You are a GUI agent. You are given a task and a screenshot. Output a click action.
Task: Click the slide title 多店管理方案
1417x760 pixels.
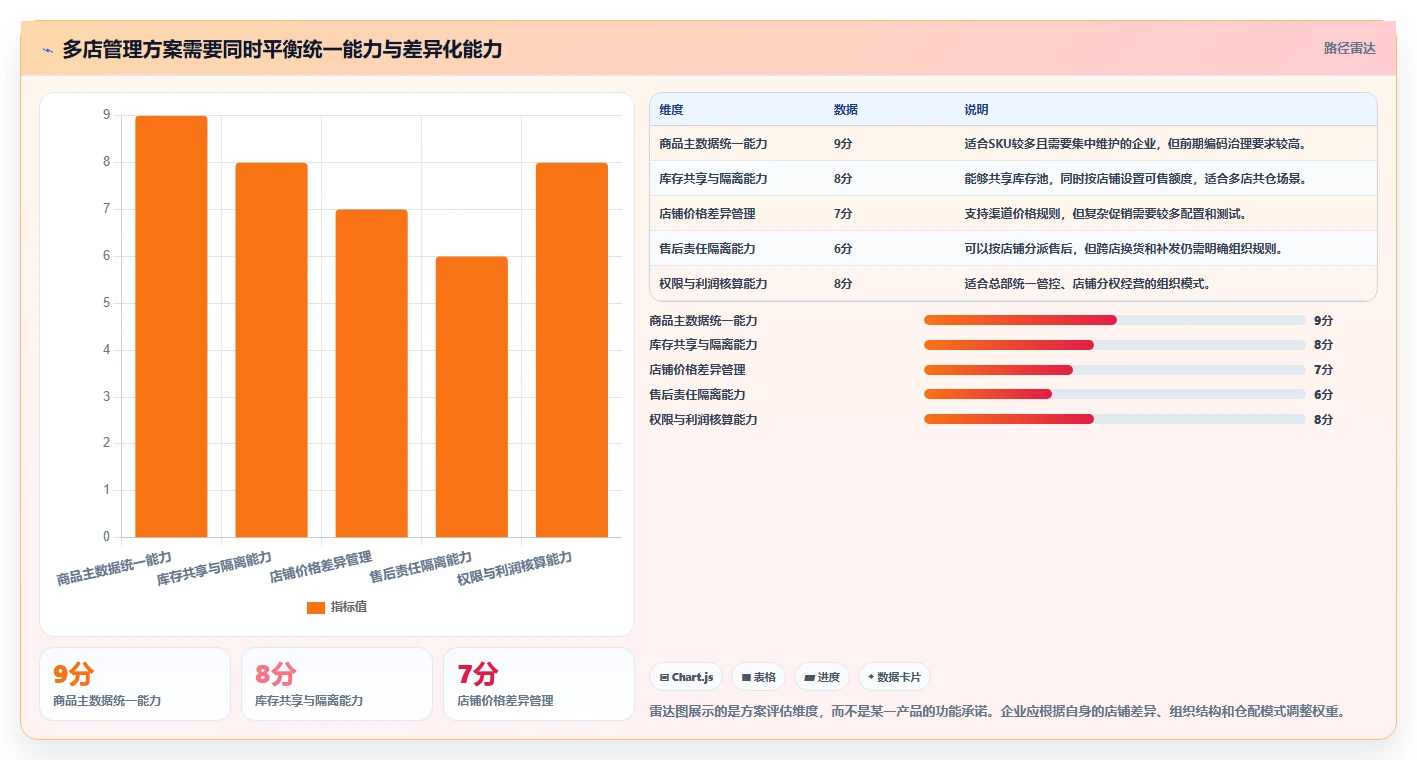click(282, 49)
